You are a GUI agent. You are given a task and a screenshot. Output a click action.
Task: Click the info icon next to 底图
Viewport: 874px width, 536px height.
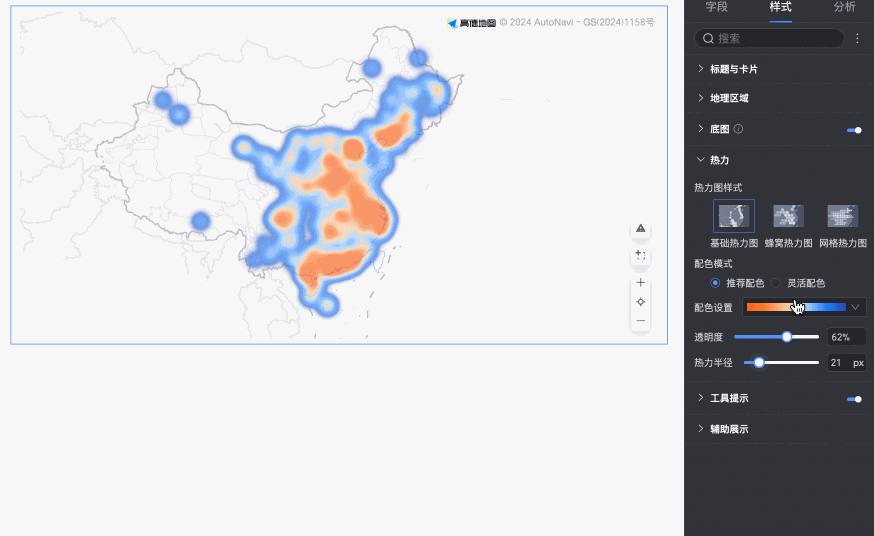click(x=739, y=129)
